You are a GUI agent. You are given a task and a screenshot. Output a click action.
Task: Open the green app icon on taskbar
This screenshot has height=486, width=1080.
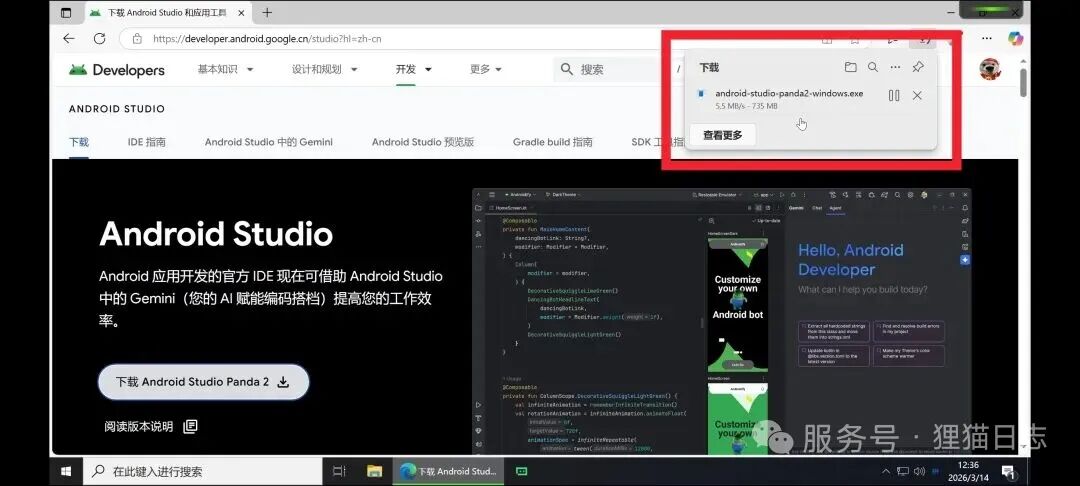[521, 472]
